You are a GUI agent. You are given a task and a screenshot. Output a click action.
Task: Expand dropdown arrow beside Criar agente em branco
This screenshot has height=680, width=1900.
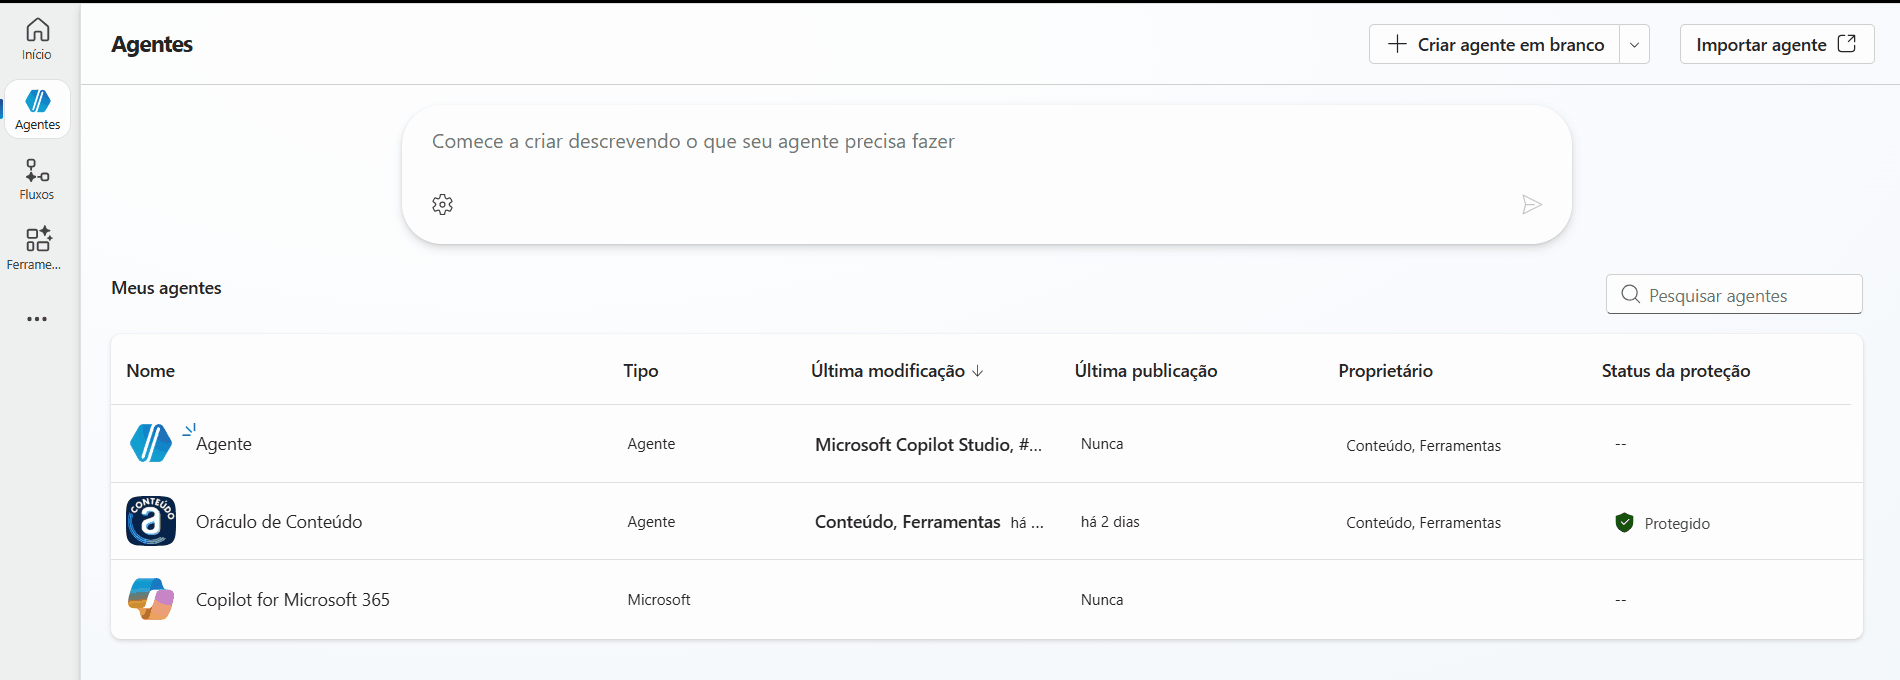pyautogui.click(x=1634, y=44)
